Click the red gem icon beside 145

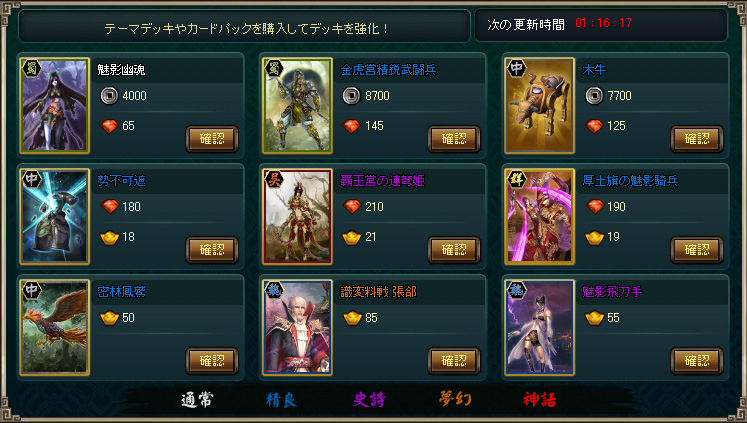pyautogui.click(x=352, y=126)
